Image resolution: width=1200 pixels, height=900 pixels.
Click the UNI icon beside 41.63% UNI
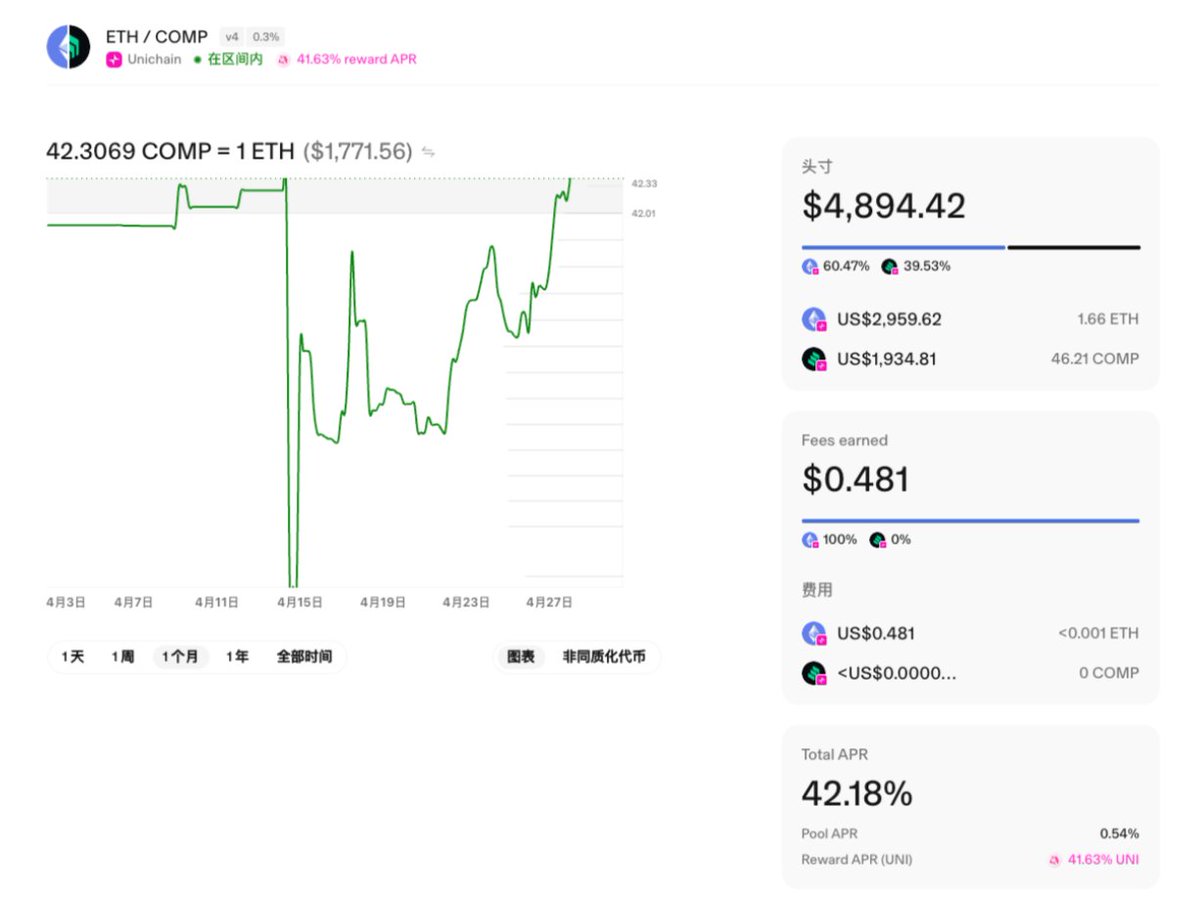pyautogui.click(x=1055, y=860)
